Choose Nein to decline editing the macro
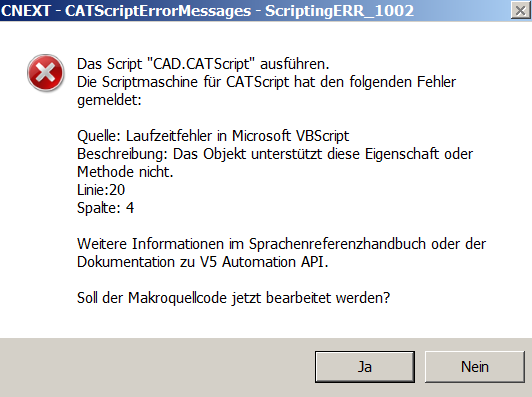The width and height of the screenshot is (532, 397). [475, 367]
